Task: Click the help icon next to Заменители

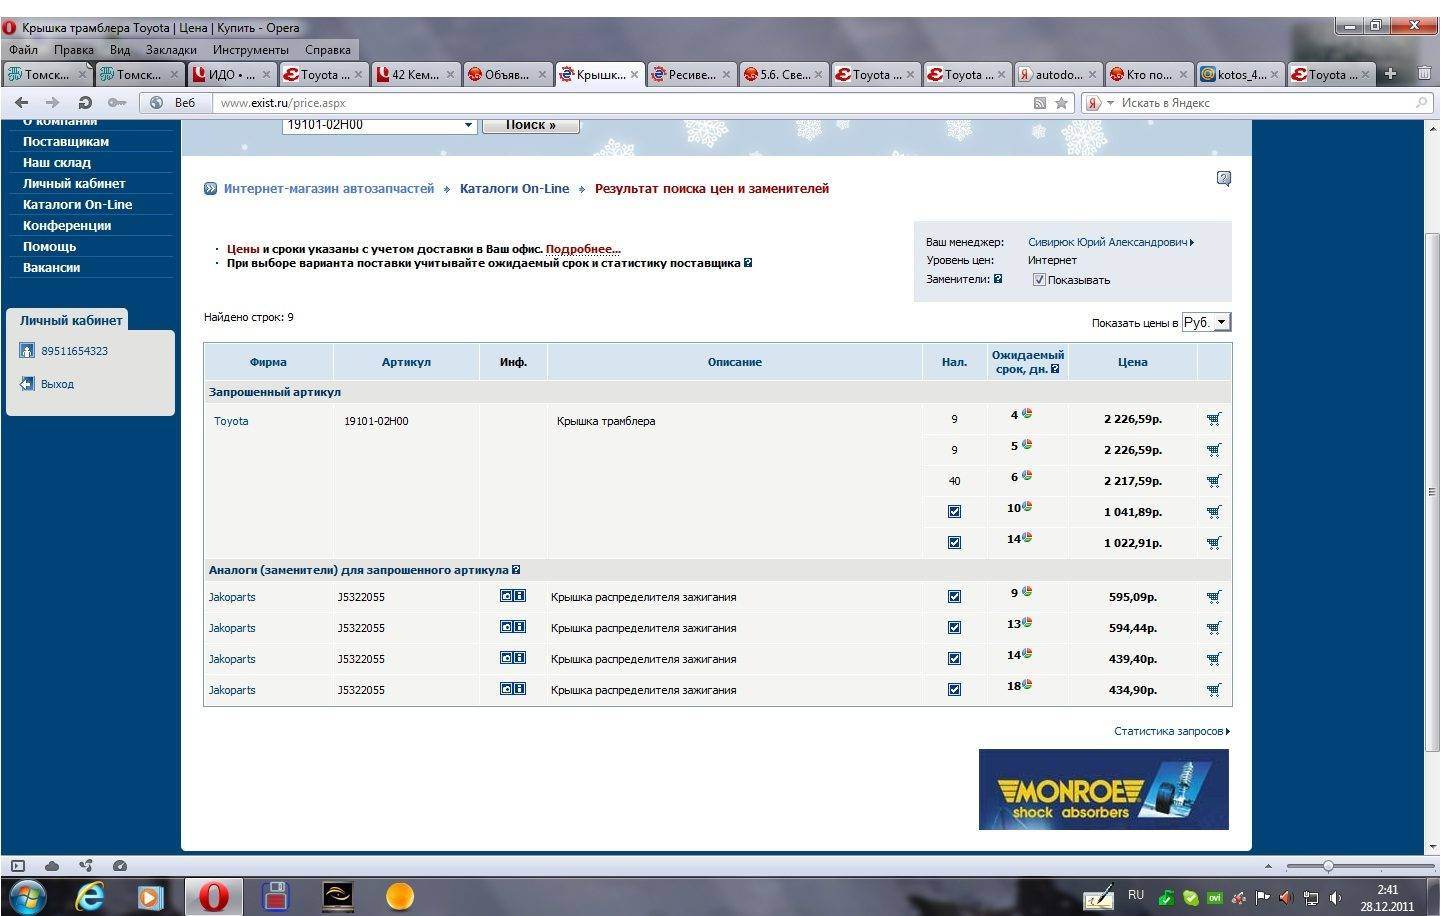Action: (997, 279)
